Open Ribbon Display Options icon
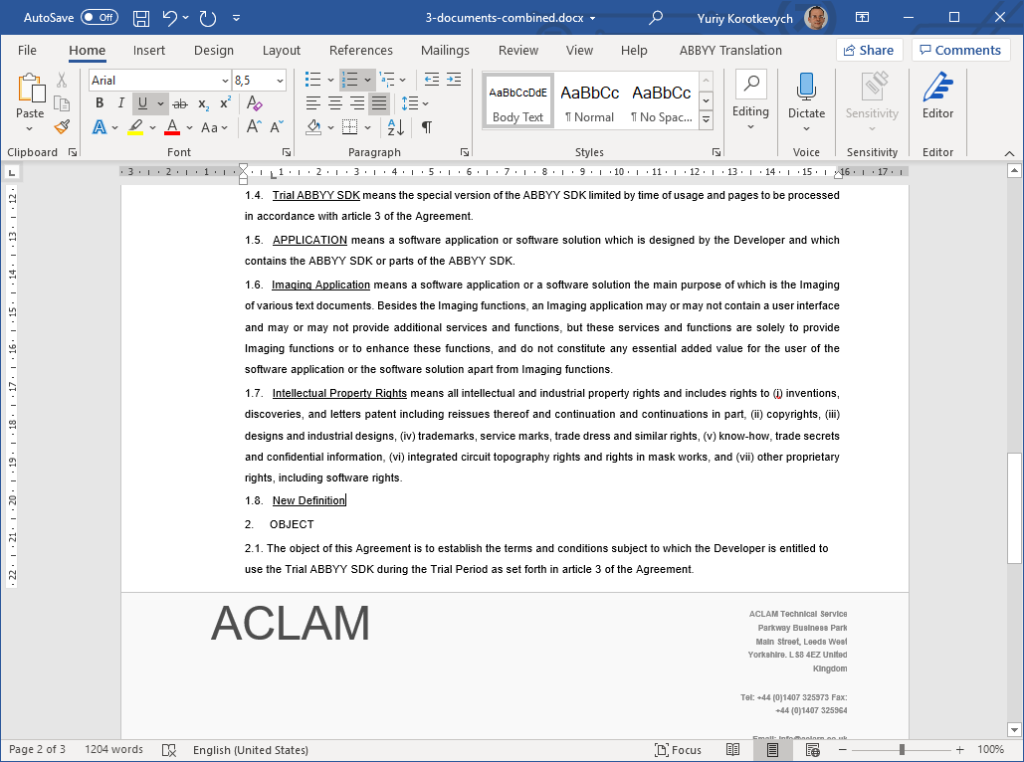The height and width of the screenshot is (762, 1024). 862,18
